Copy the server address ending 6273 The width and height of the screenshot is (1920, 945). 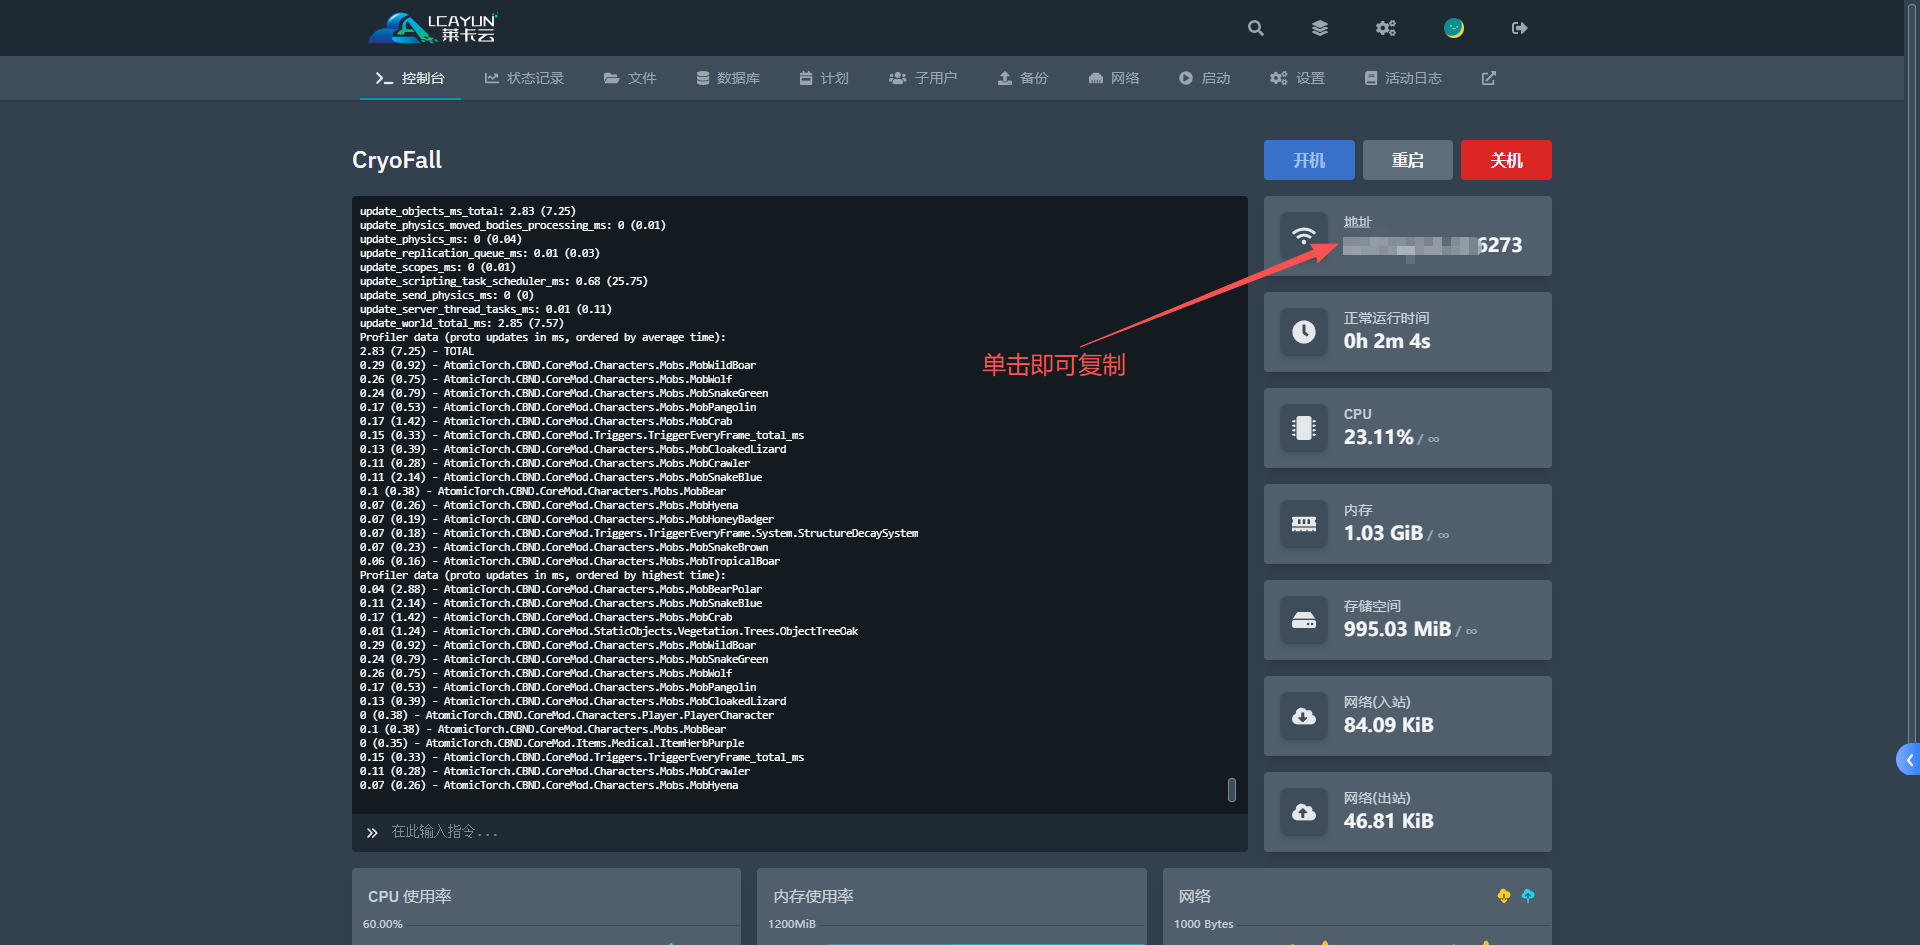[x=1431, y=245]
